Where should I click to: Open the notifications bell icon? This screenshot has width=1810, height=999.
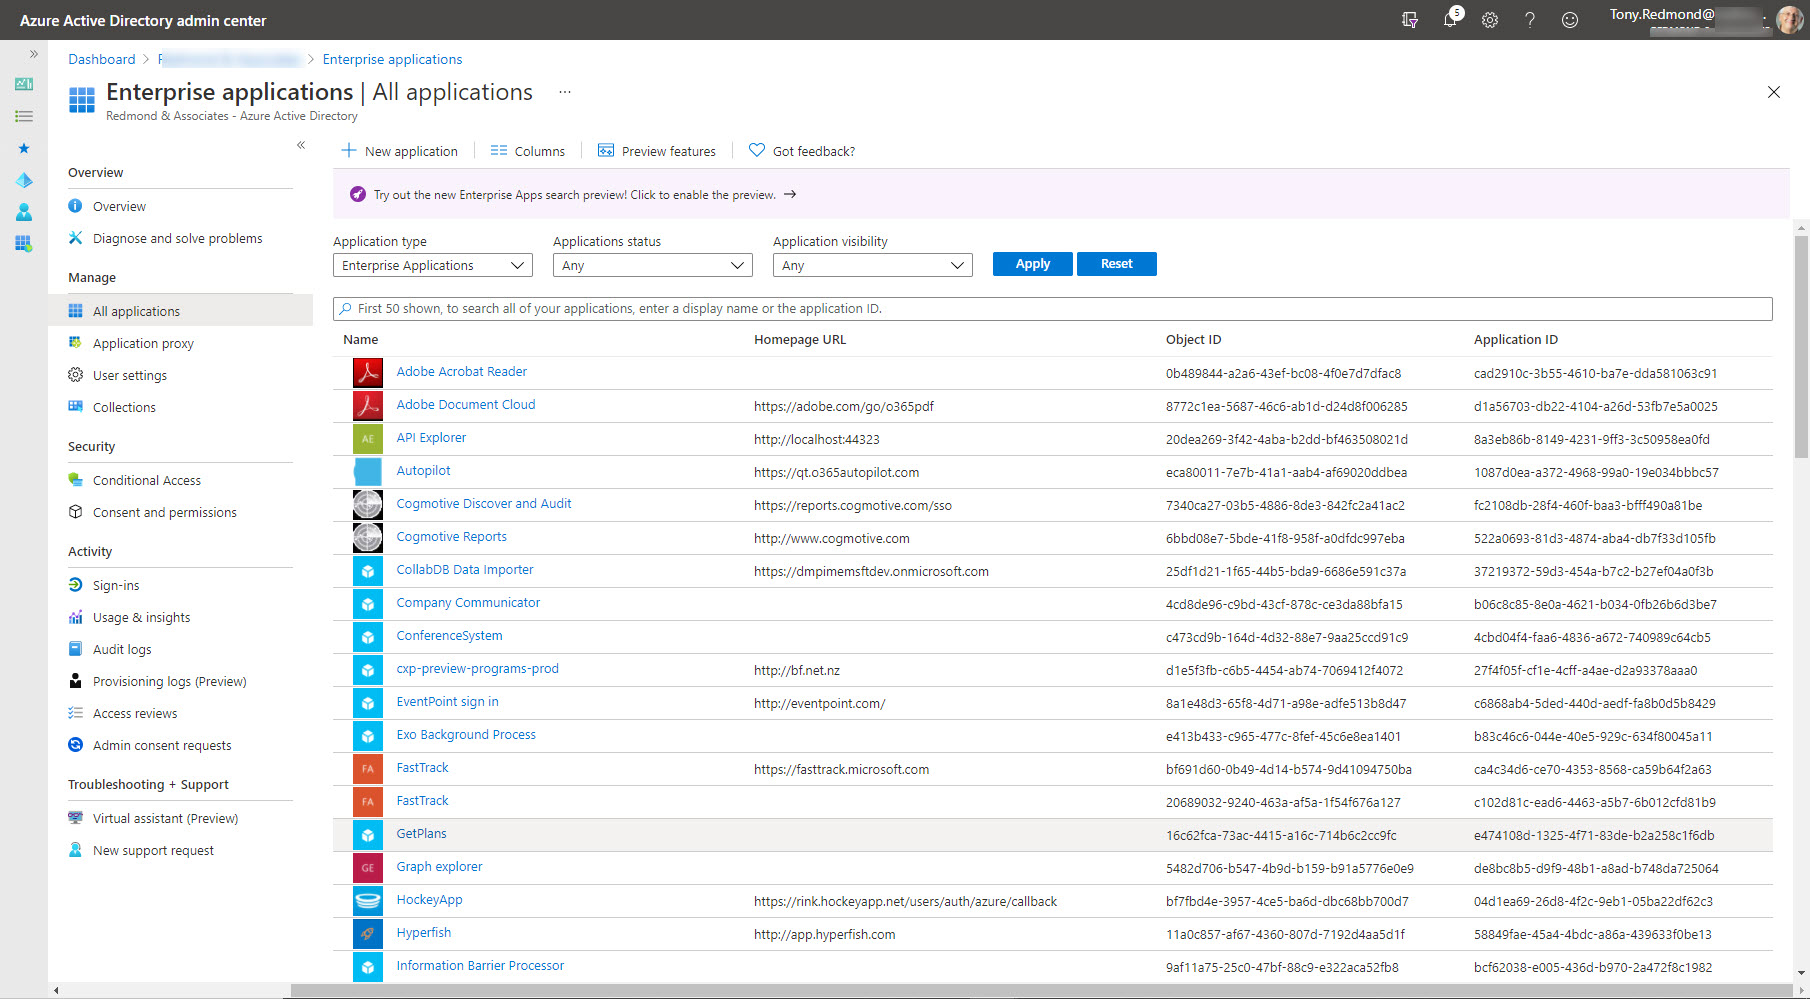(1450, 19)
